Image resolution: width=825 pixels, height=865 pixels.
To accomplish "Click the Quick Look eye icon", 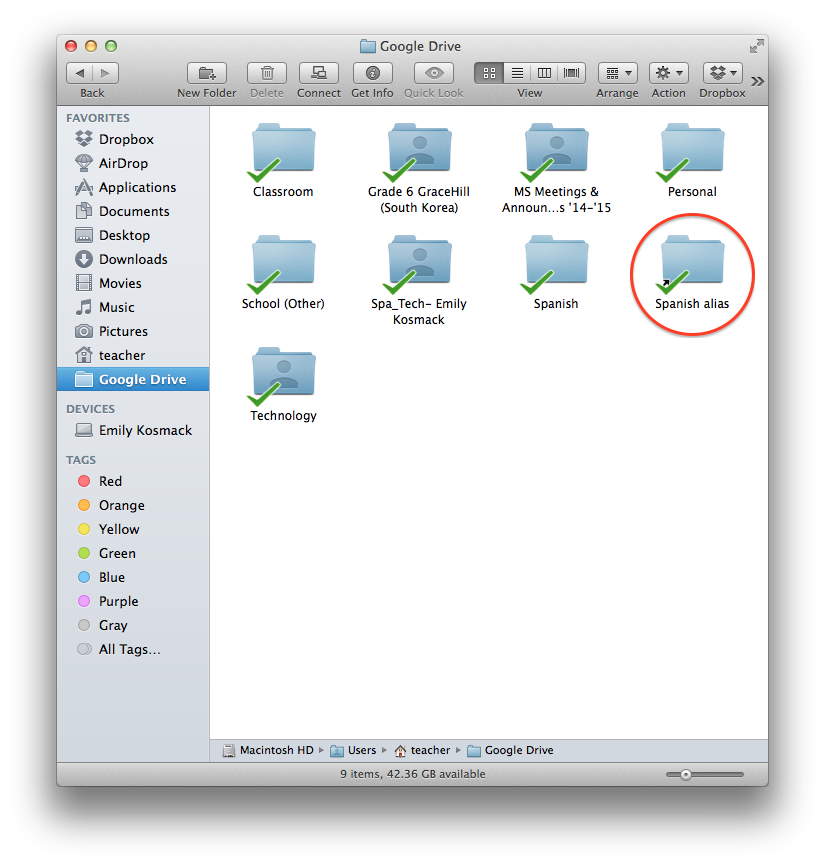I will pos(434,73).
